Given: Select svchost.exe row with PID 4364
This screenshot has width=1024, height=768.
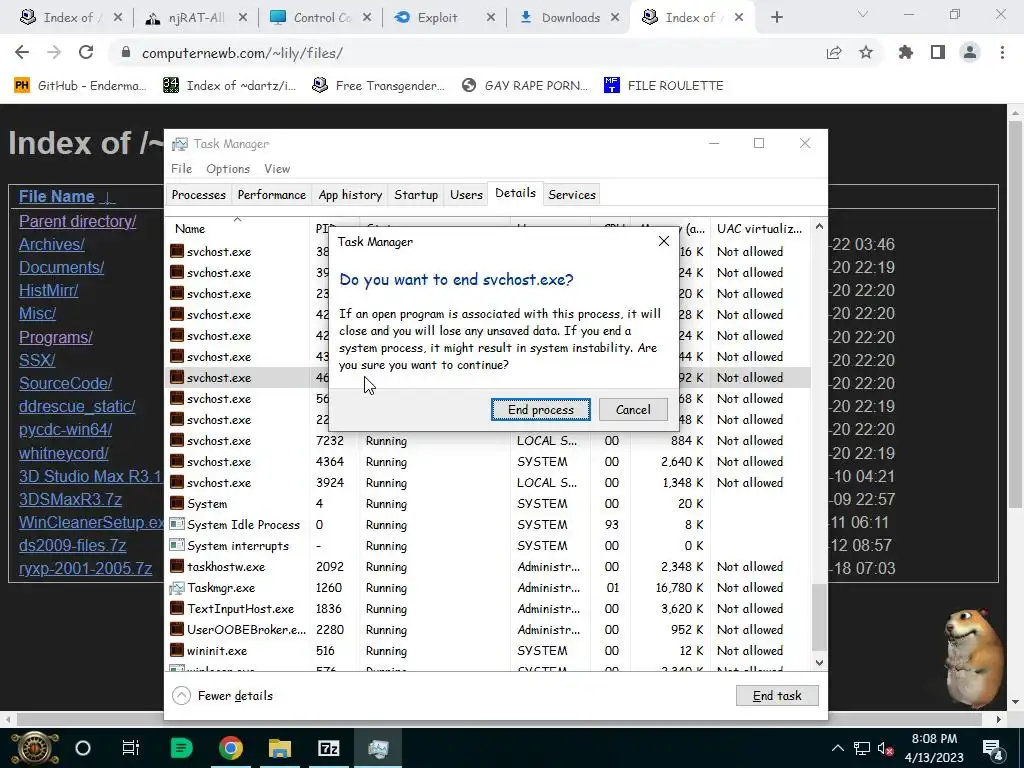Looking at the screenshot, I should [488, 462].
